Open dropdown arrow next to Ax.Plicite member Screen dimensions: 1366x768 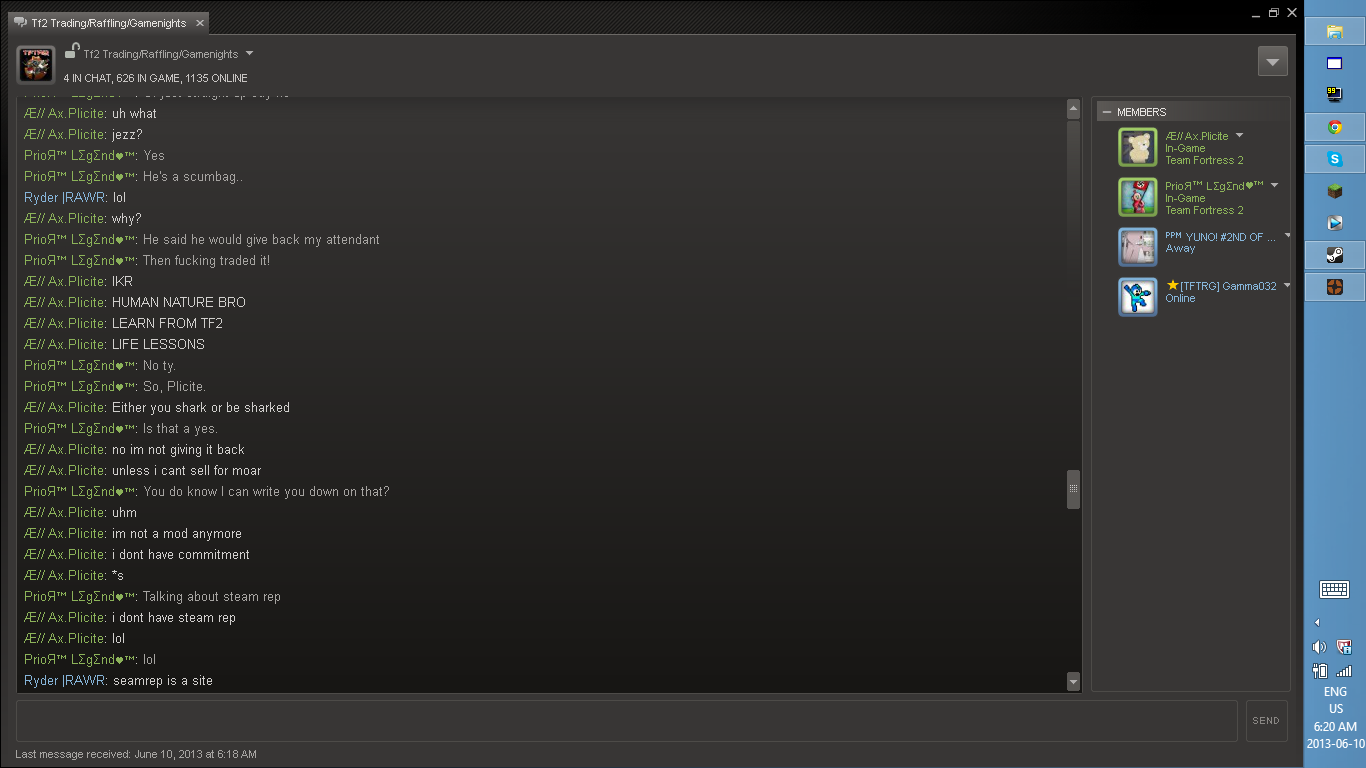pyautogui.click(x=1239, y=135)
